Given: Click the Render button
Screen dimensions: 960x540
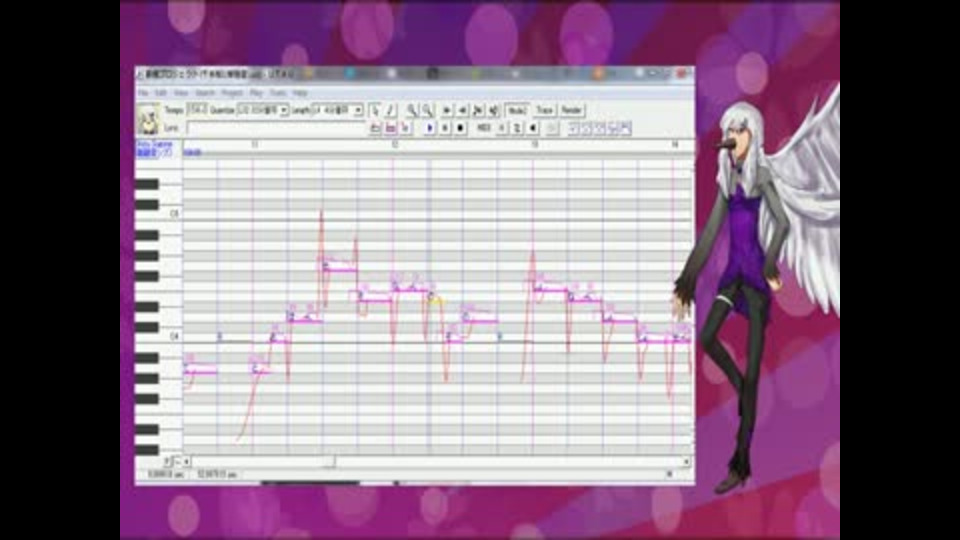Looking at the screenshot, I should 571,110.
